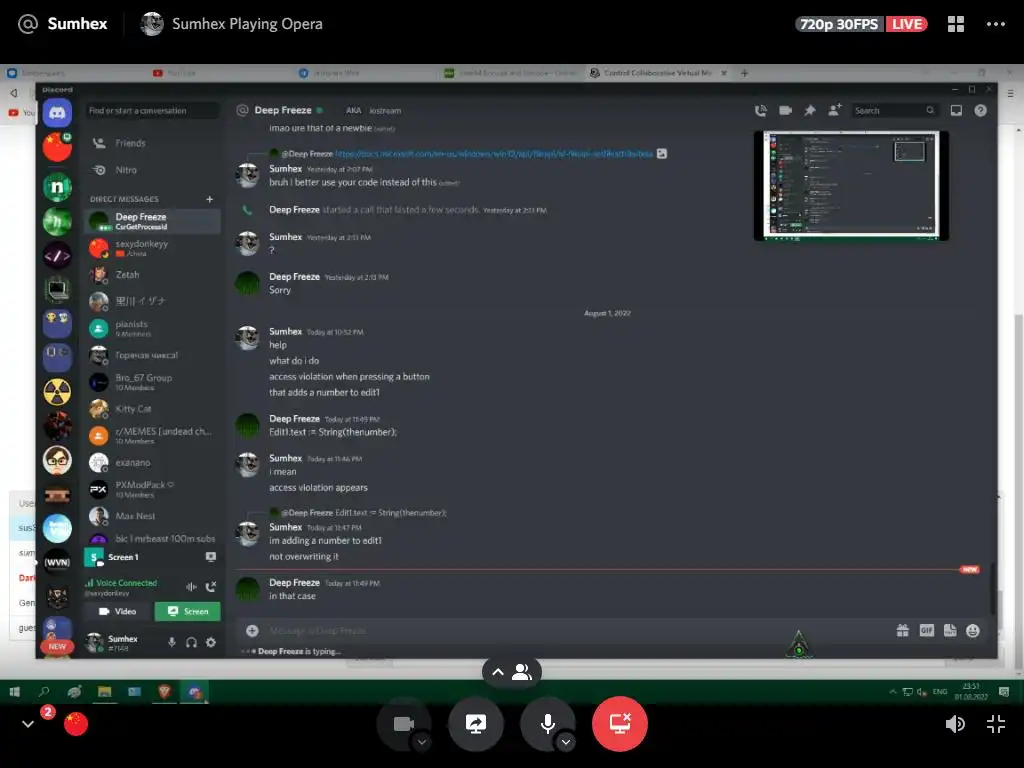The width and height of the screenshot is (1024, 768).
Task: Add friends to DM icon
Action: pos(835,110)
